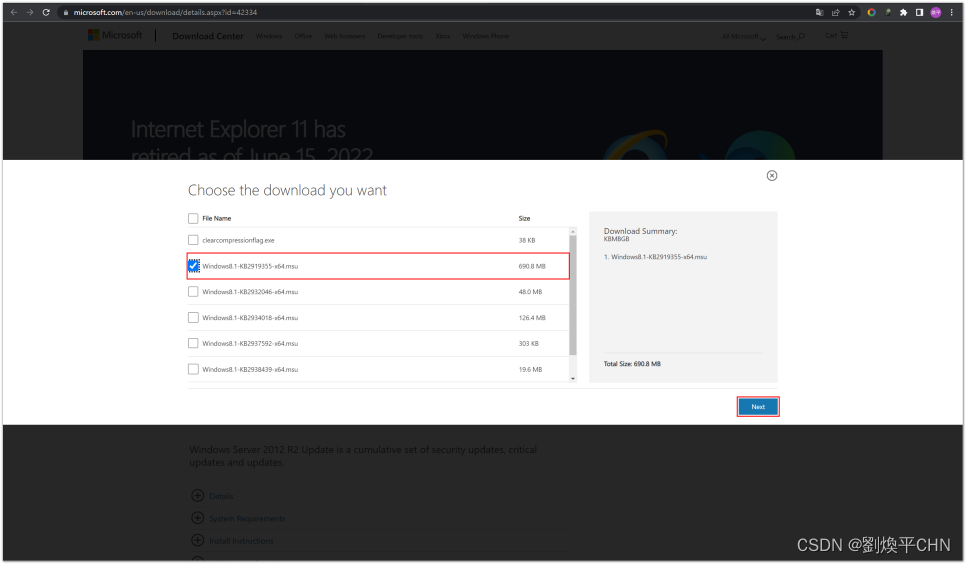Image resolution: width=966 pixels, height=564 pixels.
Task: Open the Extensions puzzle piece menu
Action: 903,12
